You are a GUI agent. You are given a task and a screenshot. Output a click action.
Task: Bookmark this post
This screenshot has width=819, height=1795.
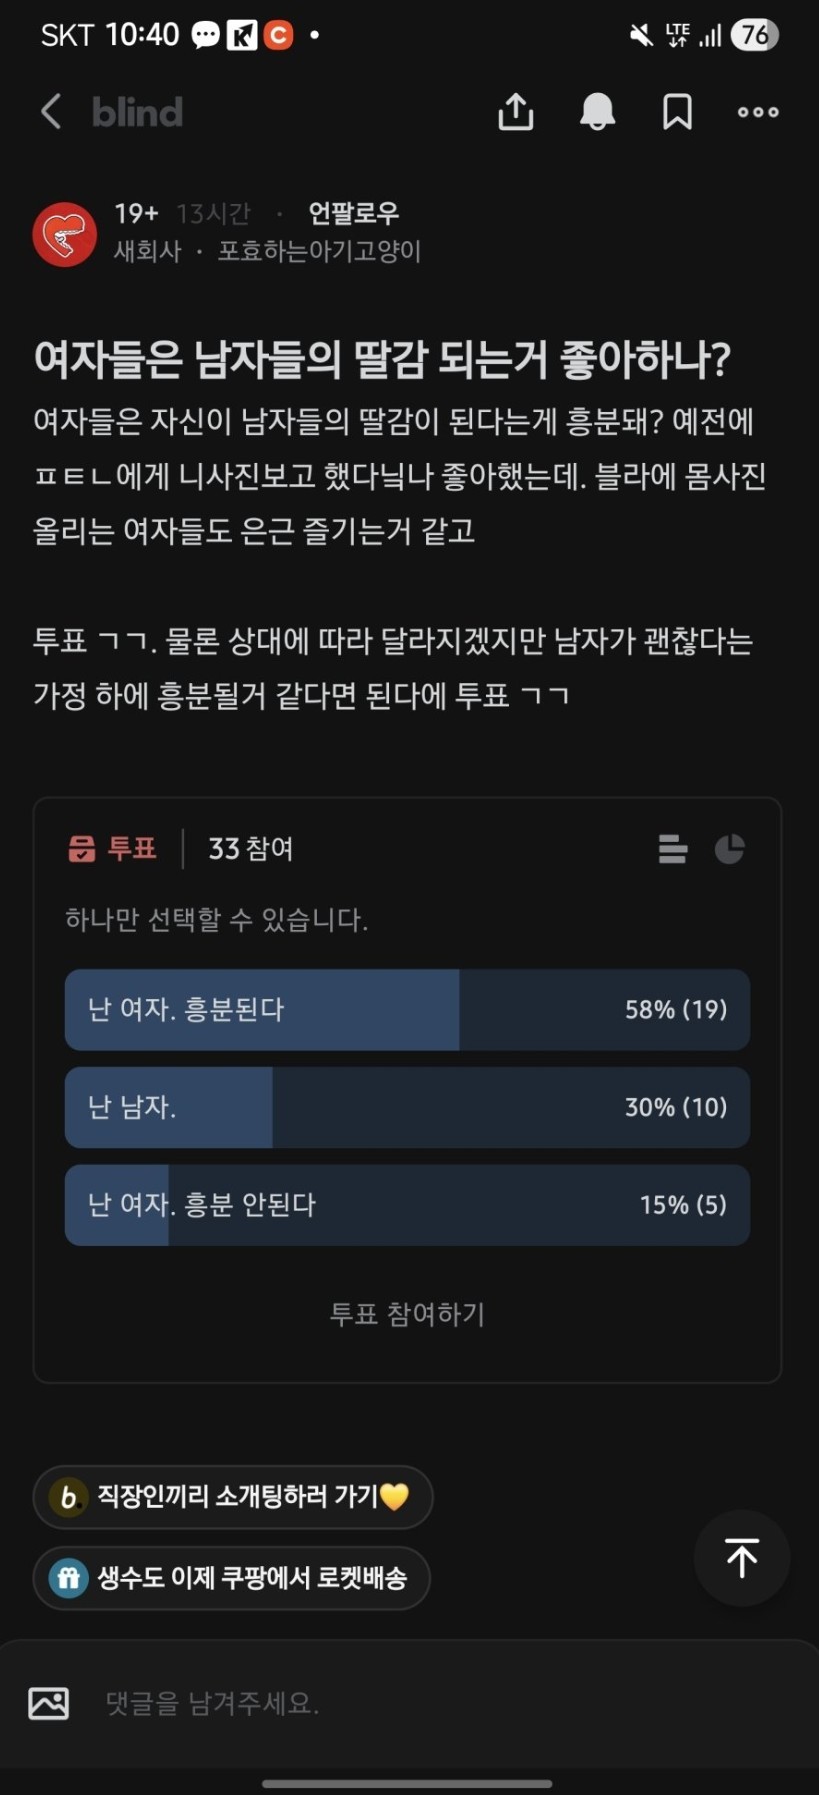677,112
